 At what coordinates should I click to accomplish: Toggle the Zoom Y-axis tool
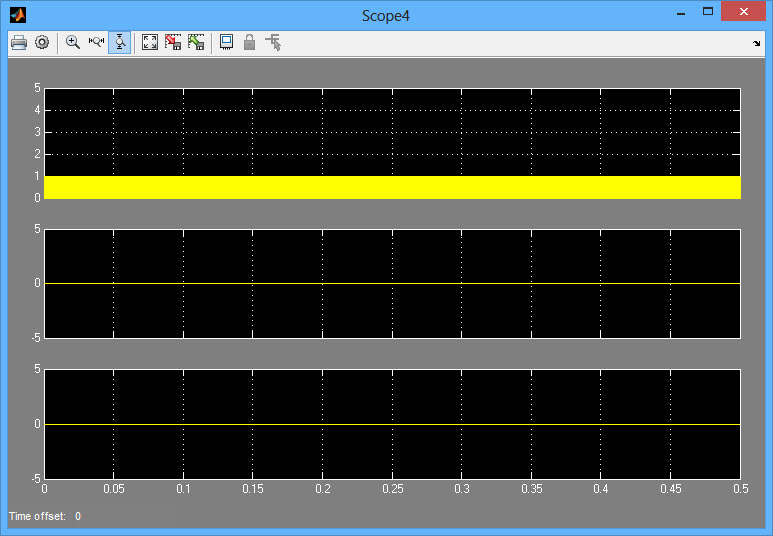pyautogui.click(x=119, y=42)
